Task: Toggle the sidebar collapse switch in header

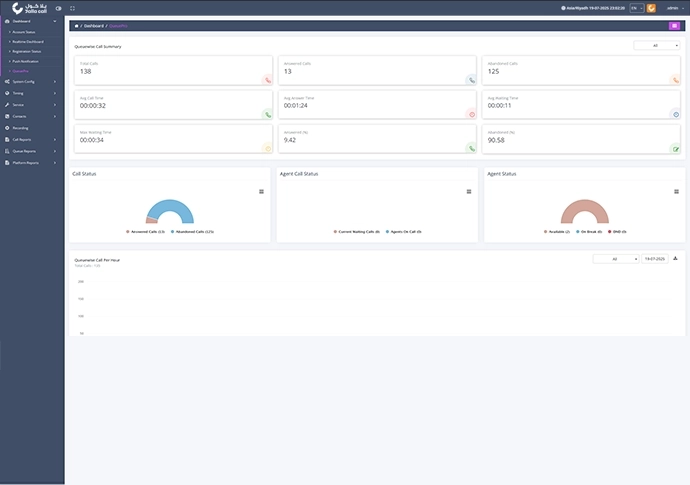Action: point(58,8)
